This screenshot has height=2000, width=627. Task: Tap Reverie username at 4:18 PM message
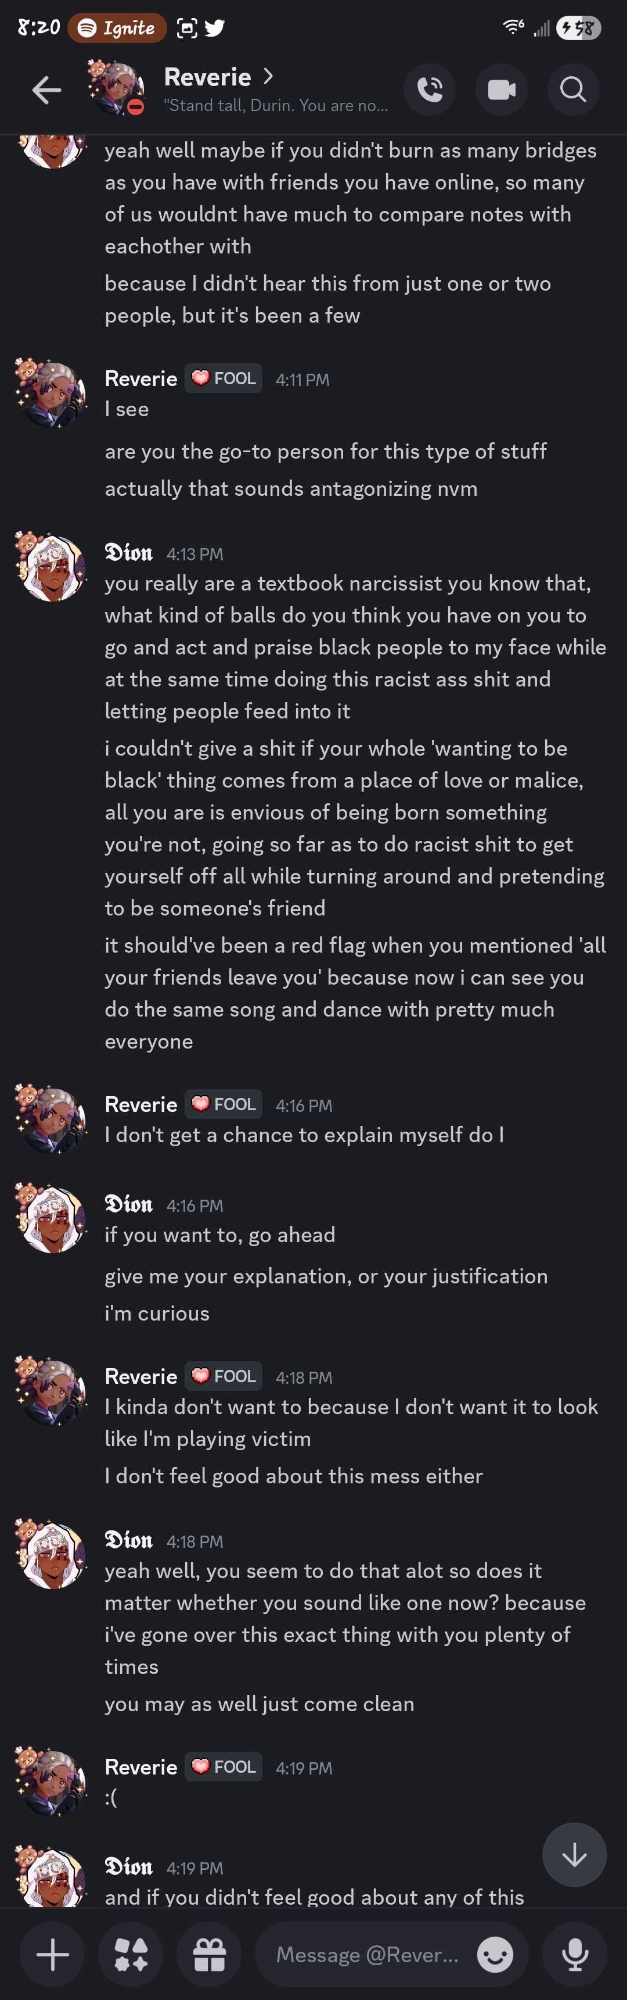coord(141,1376)
